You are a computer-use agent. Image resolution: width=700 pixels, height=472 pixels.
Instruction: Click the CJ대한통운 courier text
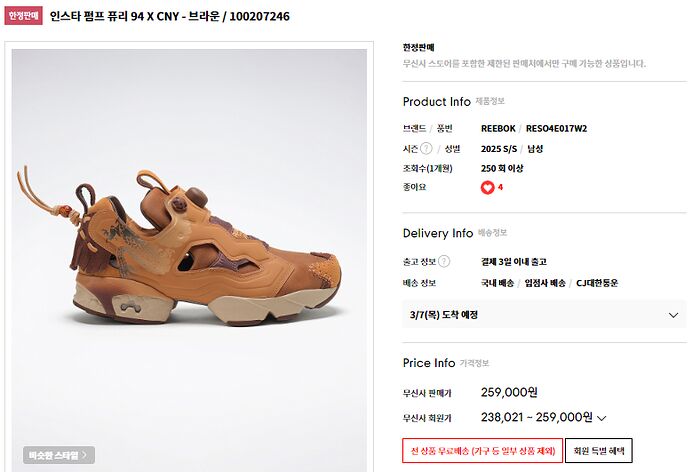point(597,283)
